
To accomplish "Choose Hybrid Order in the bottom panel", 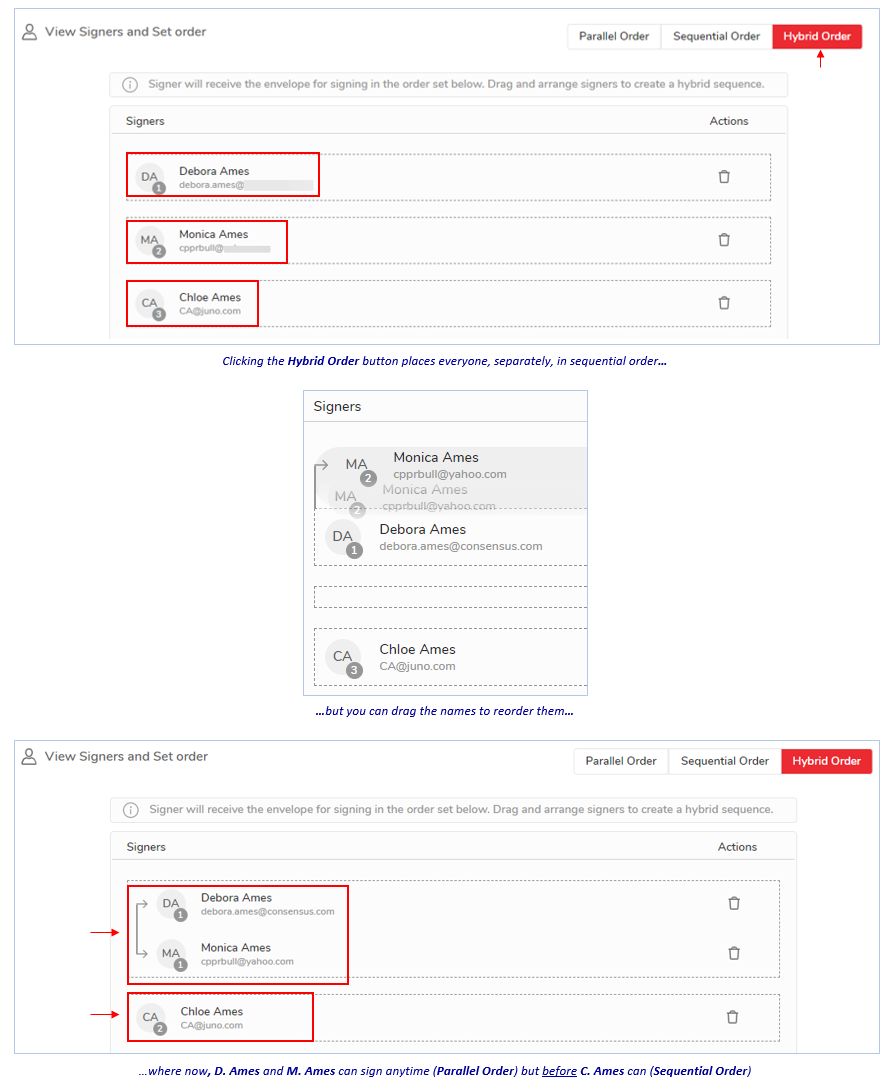I will click(x=826, y=761).
